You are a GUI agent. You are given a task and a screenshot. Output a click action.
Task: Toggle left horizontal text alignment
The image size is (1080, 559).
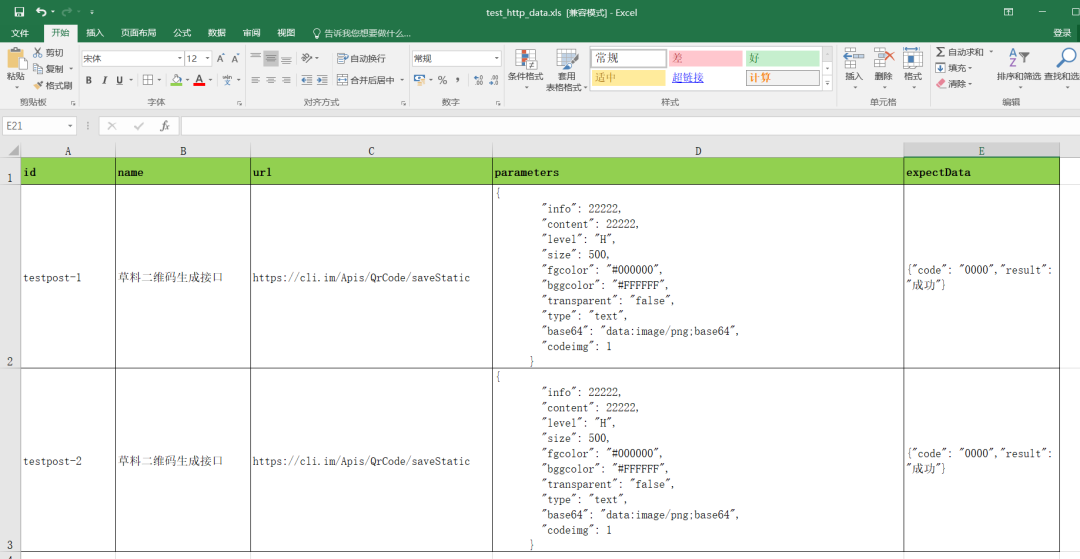click(x=256, y=81)
